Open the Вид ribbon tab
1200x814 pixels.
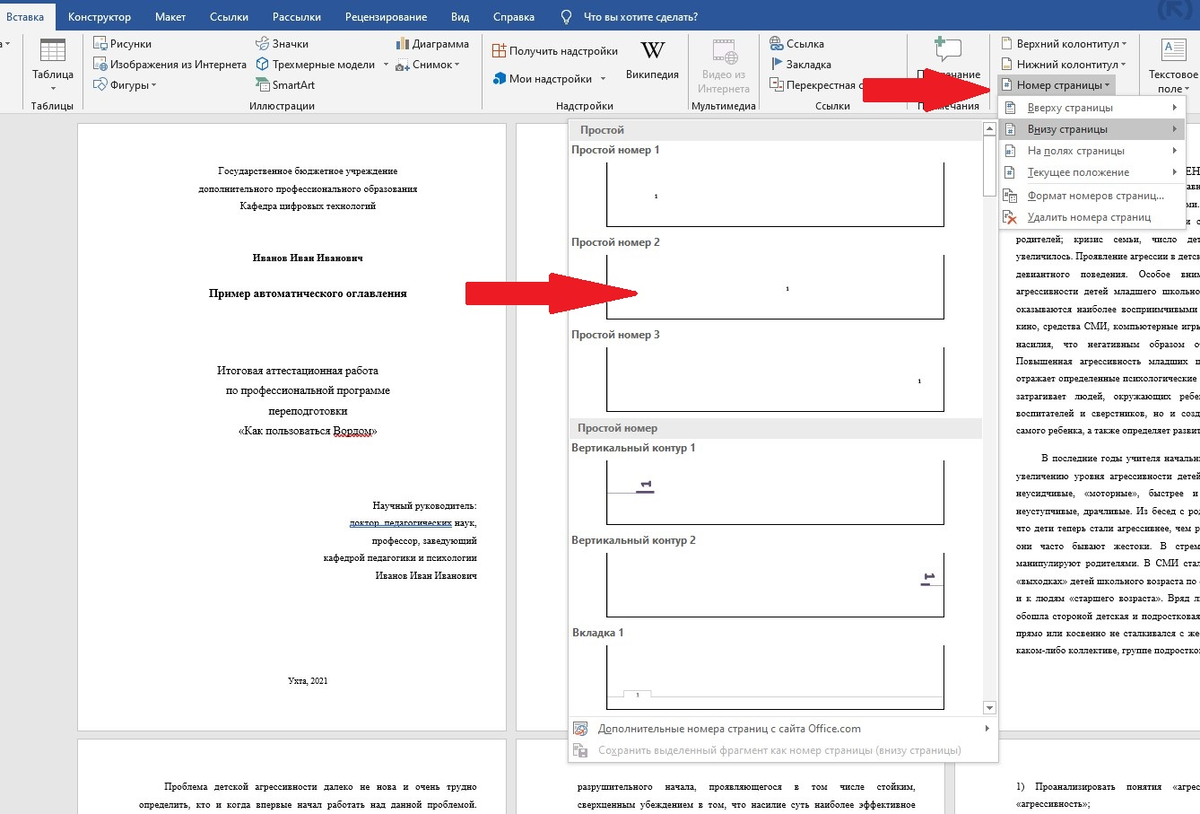pos(460,17)
